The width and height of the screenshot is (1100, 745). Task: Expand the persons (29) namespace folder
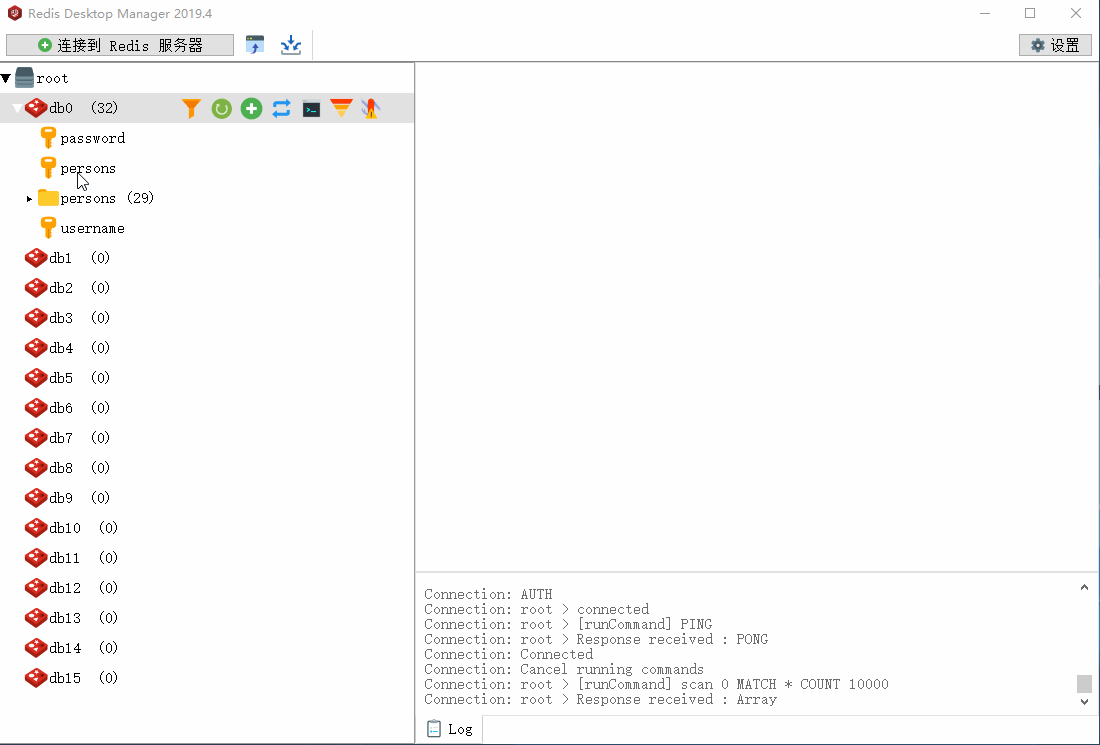tap(29, 199)
